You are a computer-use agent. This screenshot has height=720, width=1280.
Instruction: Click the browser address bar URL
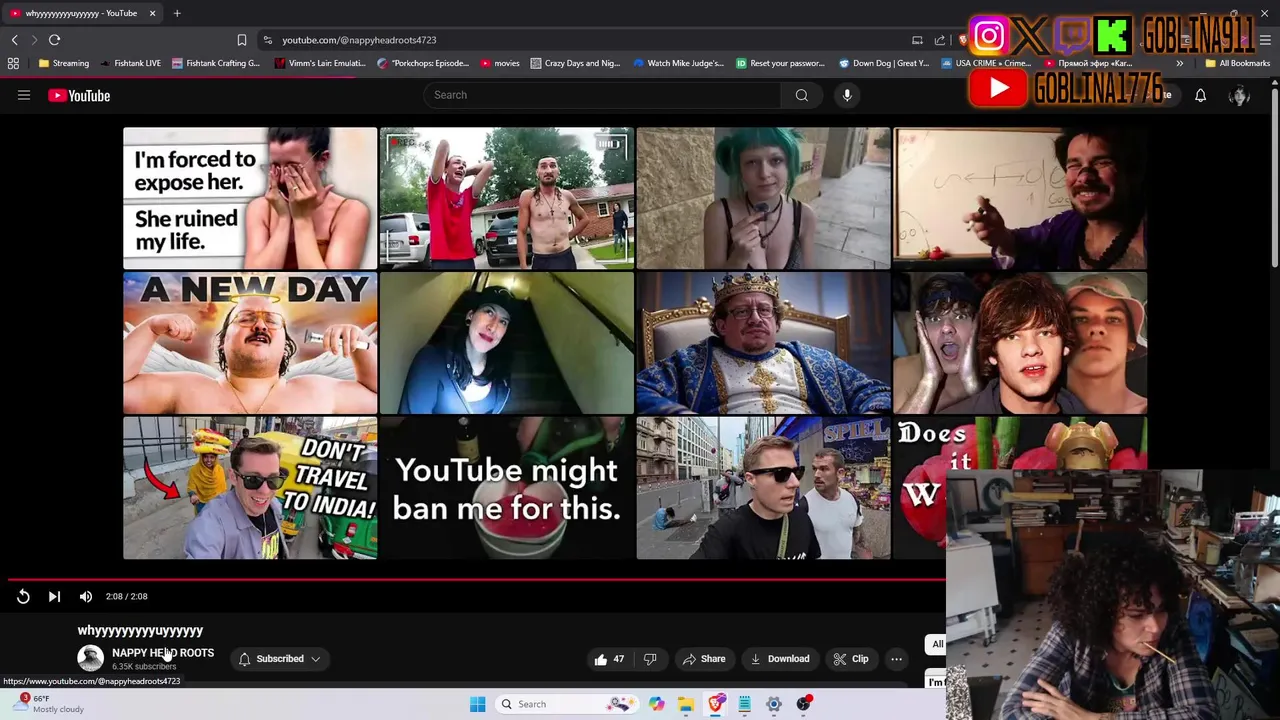(x=359, y=40)
